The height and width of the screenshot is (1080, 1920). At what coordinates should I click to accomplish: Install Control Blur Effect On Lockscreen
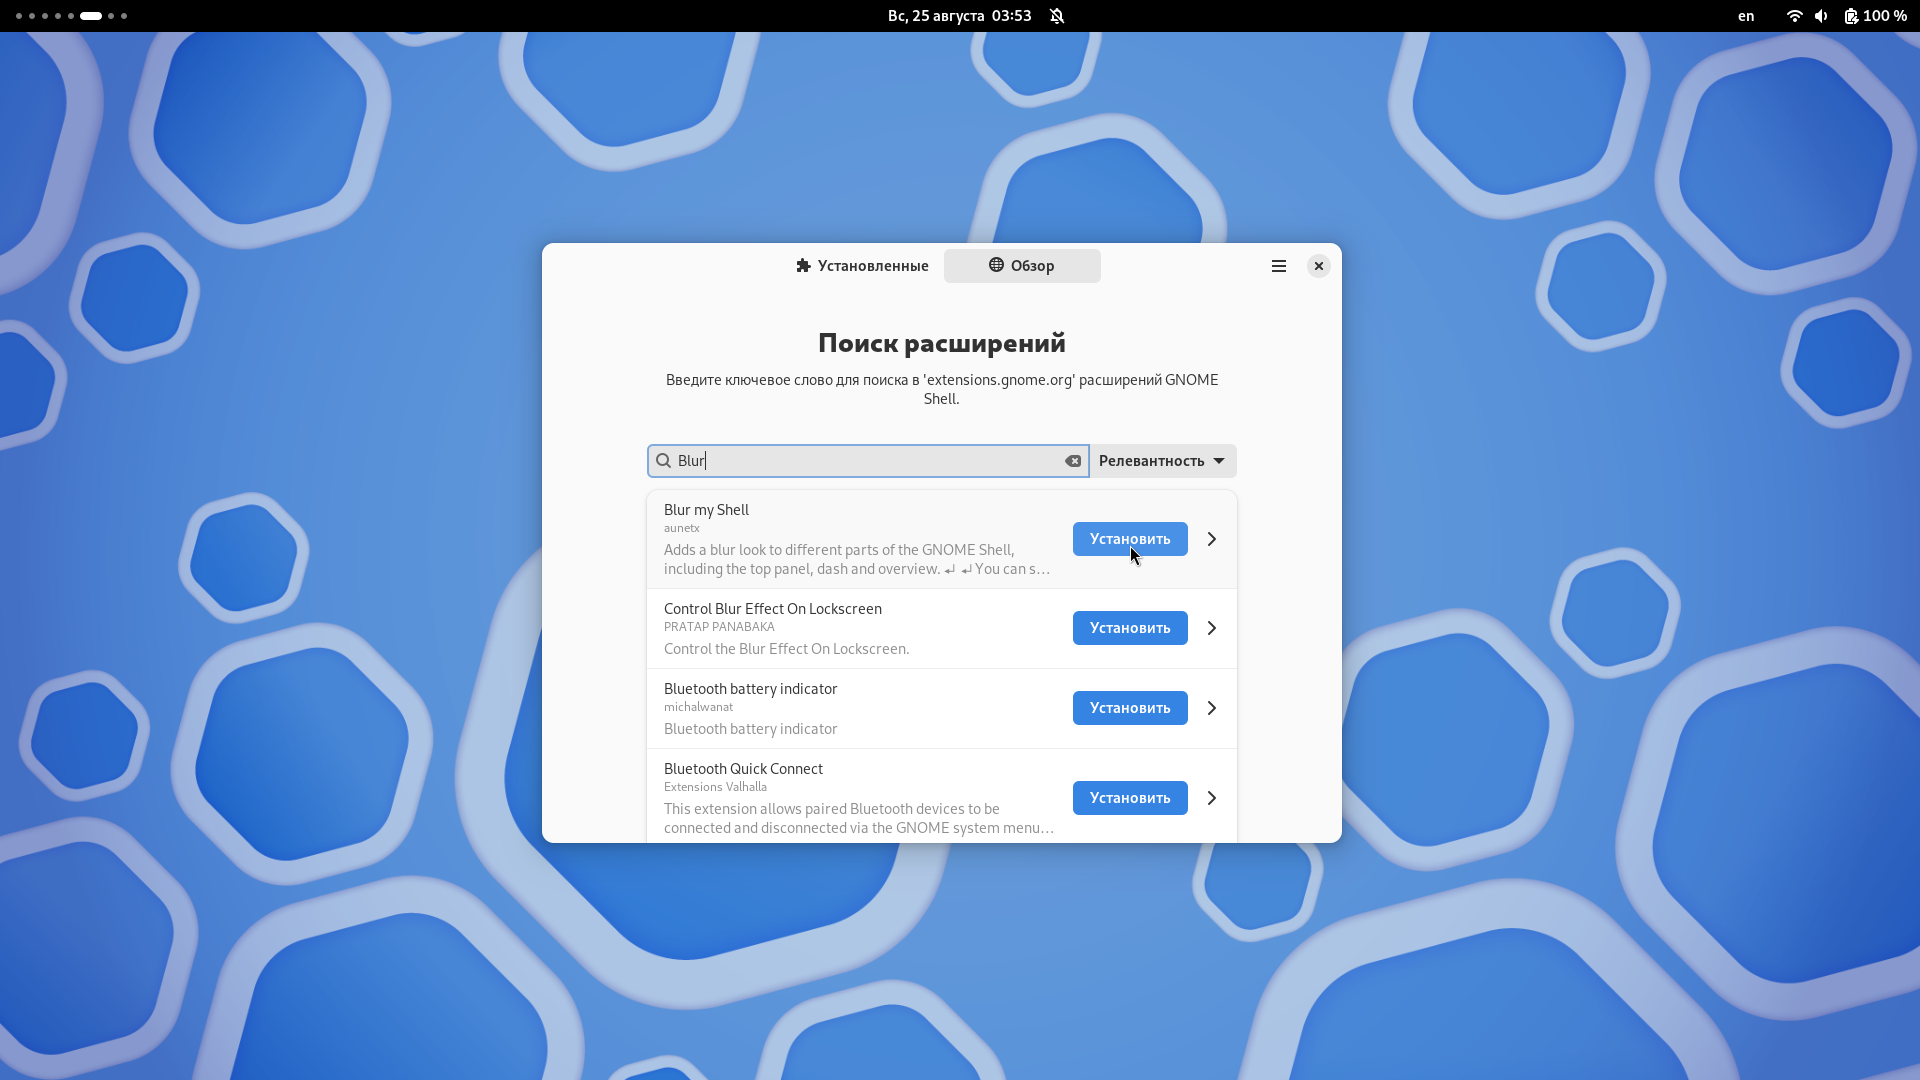[1130, 628]
